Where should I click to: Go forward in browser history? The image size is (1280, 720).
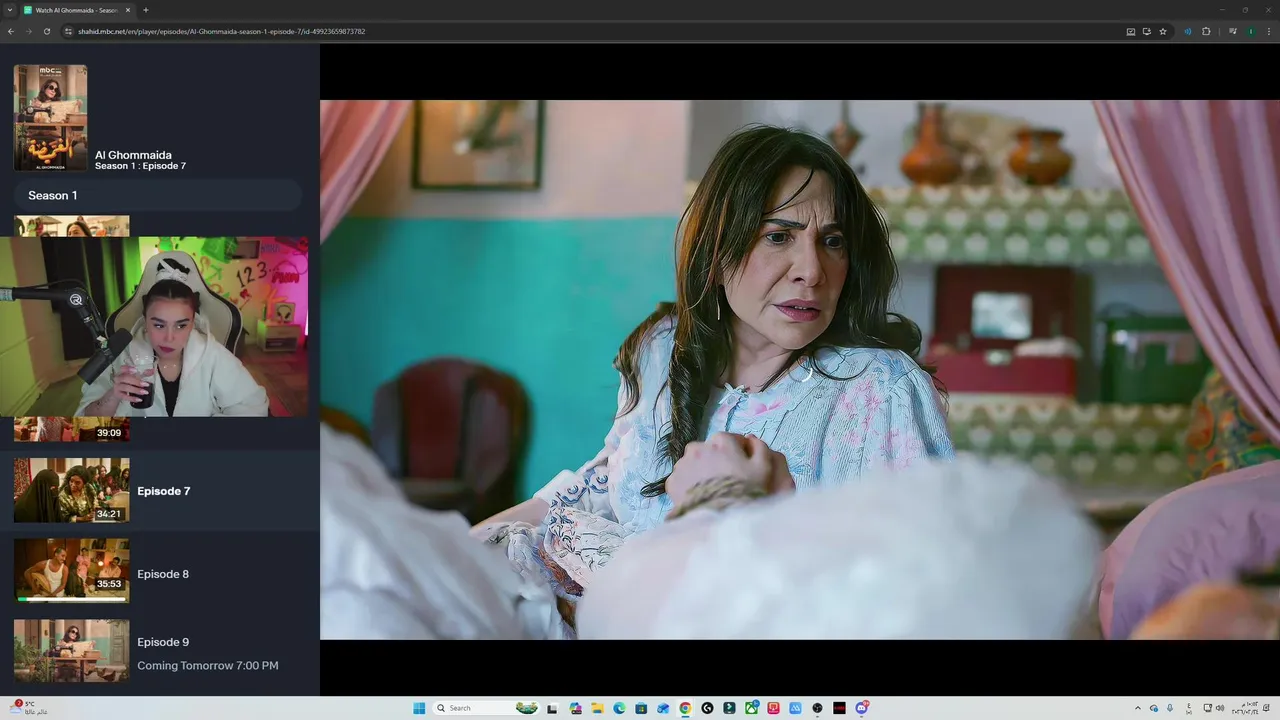[29, 31]
